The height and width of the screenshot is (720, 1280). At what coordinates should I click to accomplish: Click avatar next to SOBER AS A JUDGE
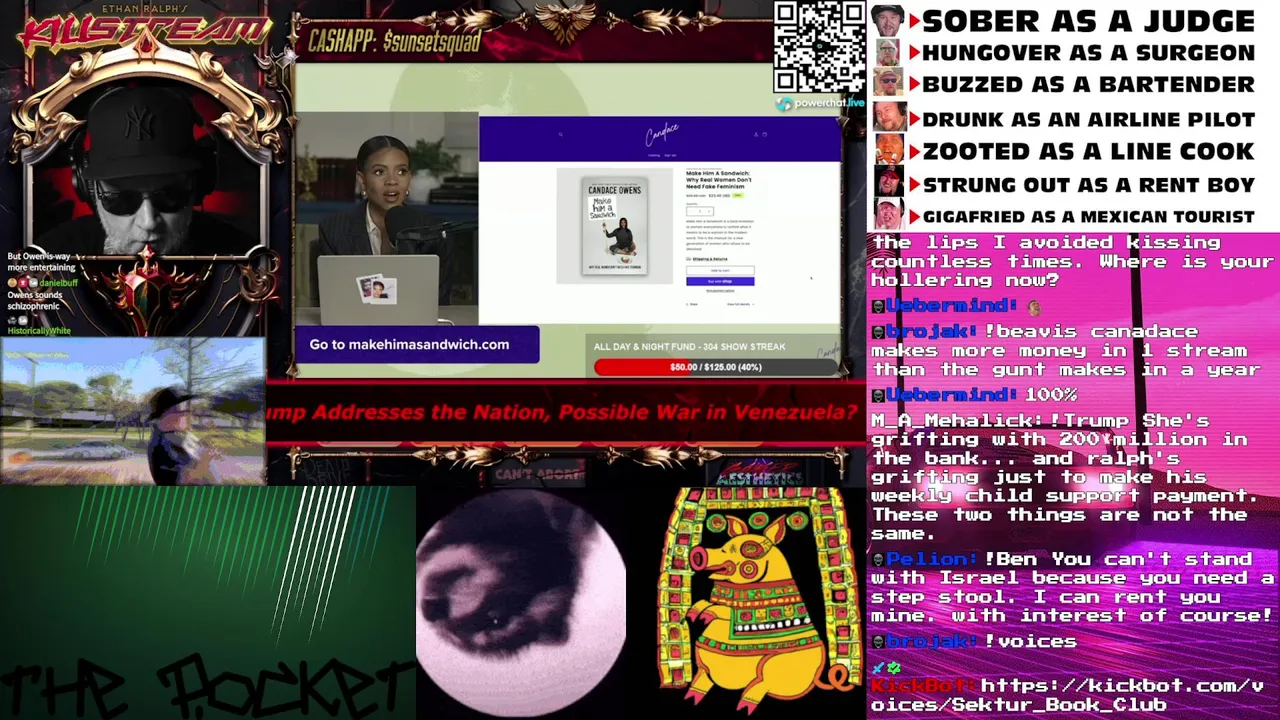[888, 21]
